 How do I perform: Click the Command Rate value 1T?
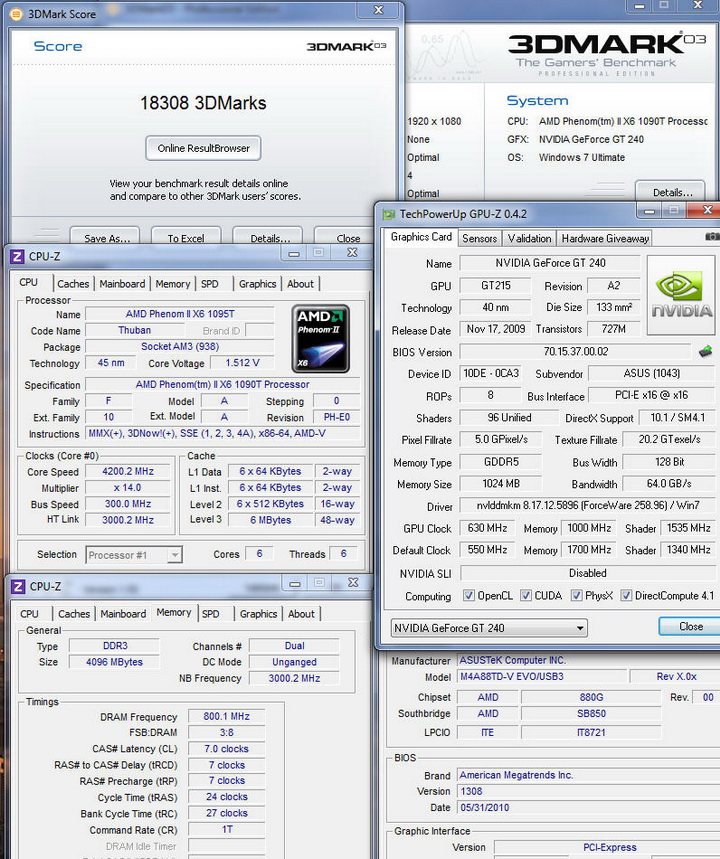click(x=226, y=830)
